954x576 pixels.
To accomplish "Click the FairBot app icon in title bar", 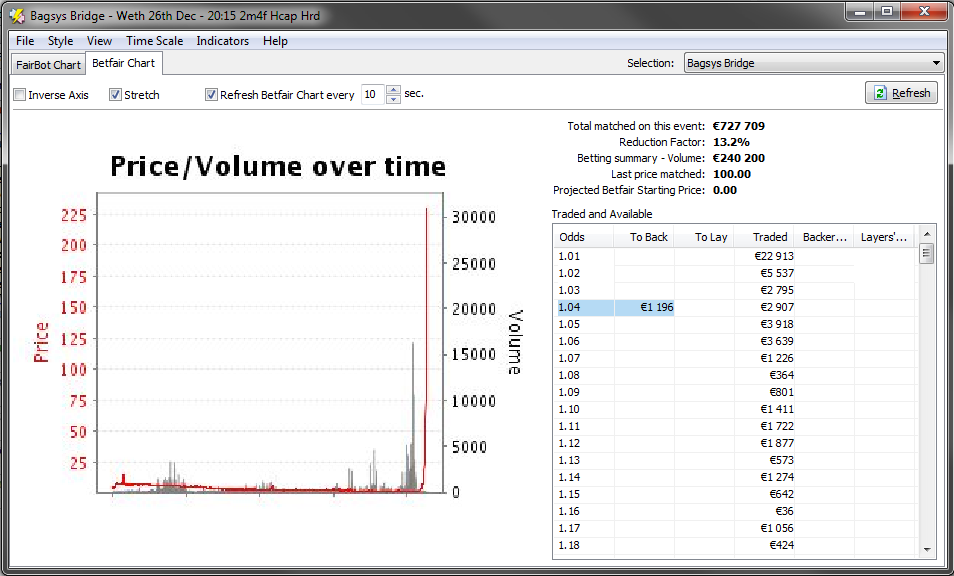I will (16, 16).
